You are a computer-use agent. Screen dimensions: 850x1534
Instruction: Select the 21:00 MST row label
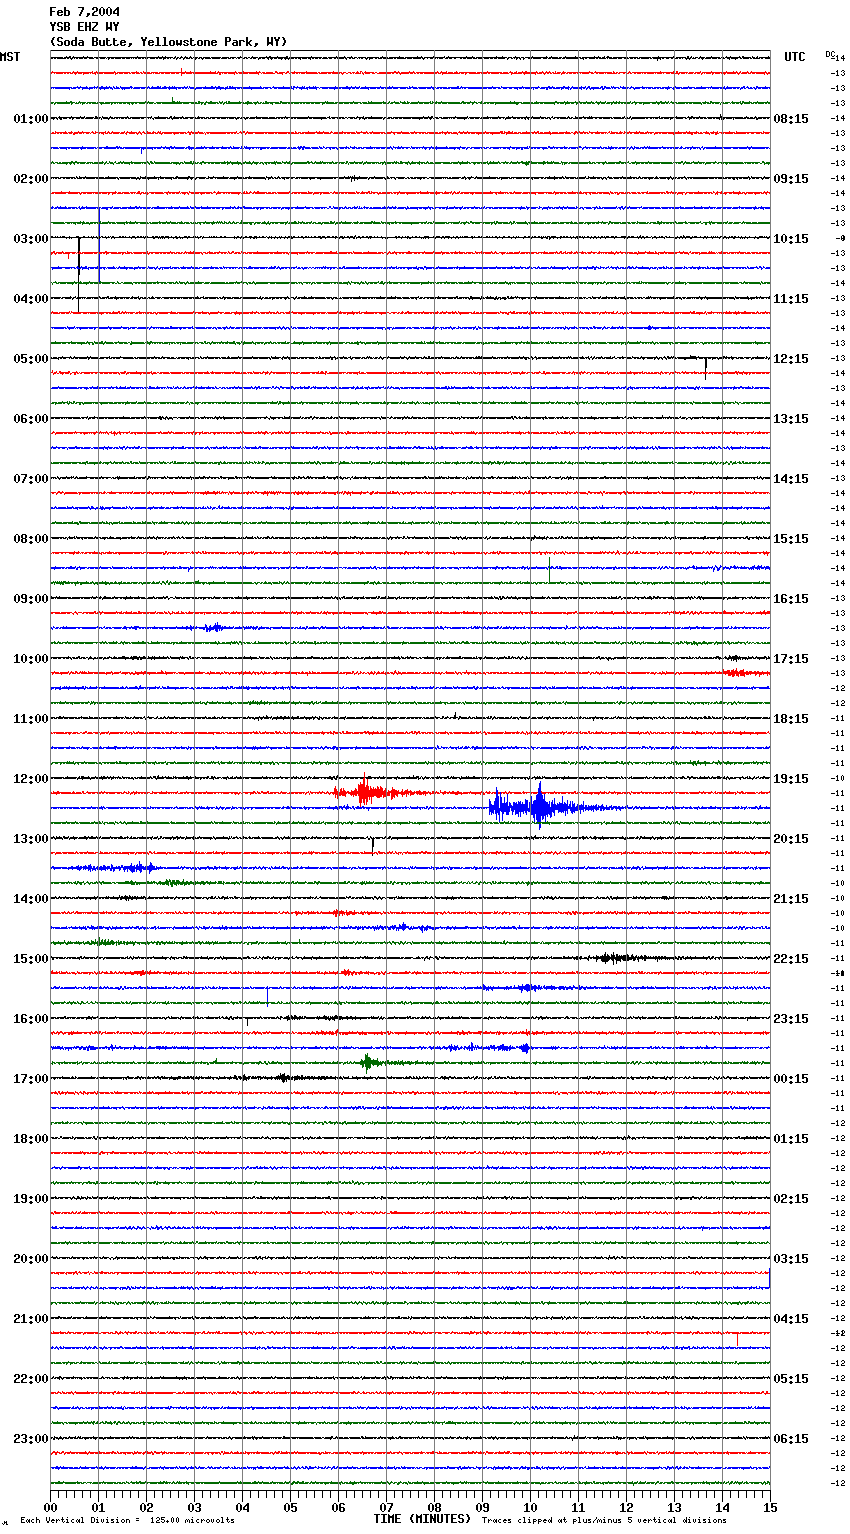(30, 1319)
